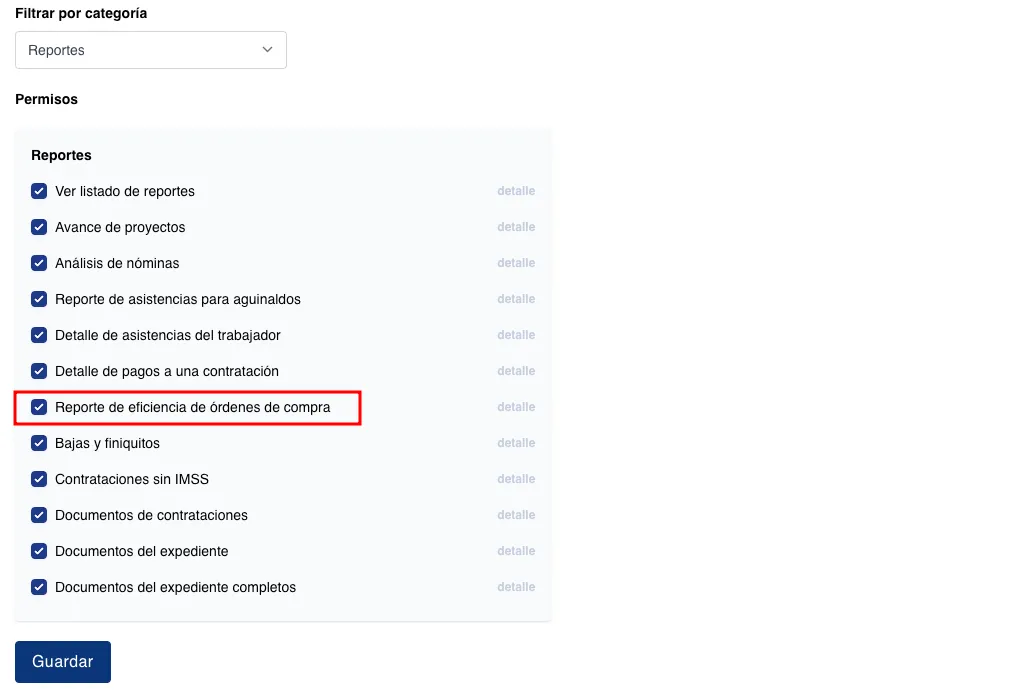The width and height of the screenshot is (1028, 696).
Task: Click detalle next to Avance de proyectos
Action: pos(516,227)
